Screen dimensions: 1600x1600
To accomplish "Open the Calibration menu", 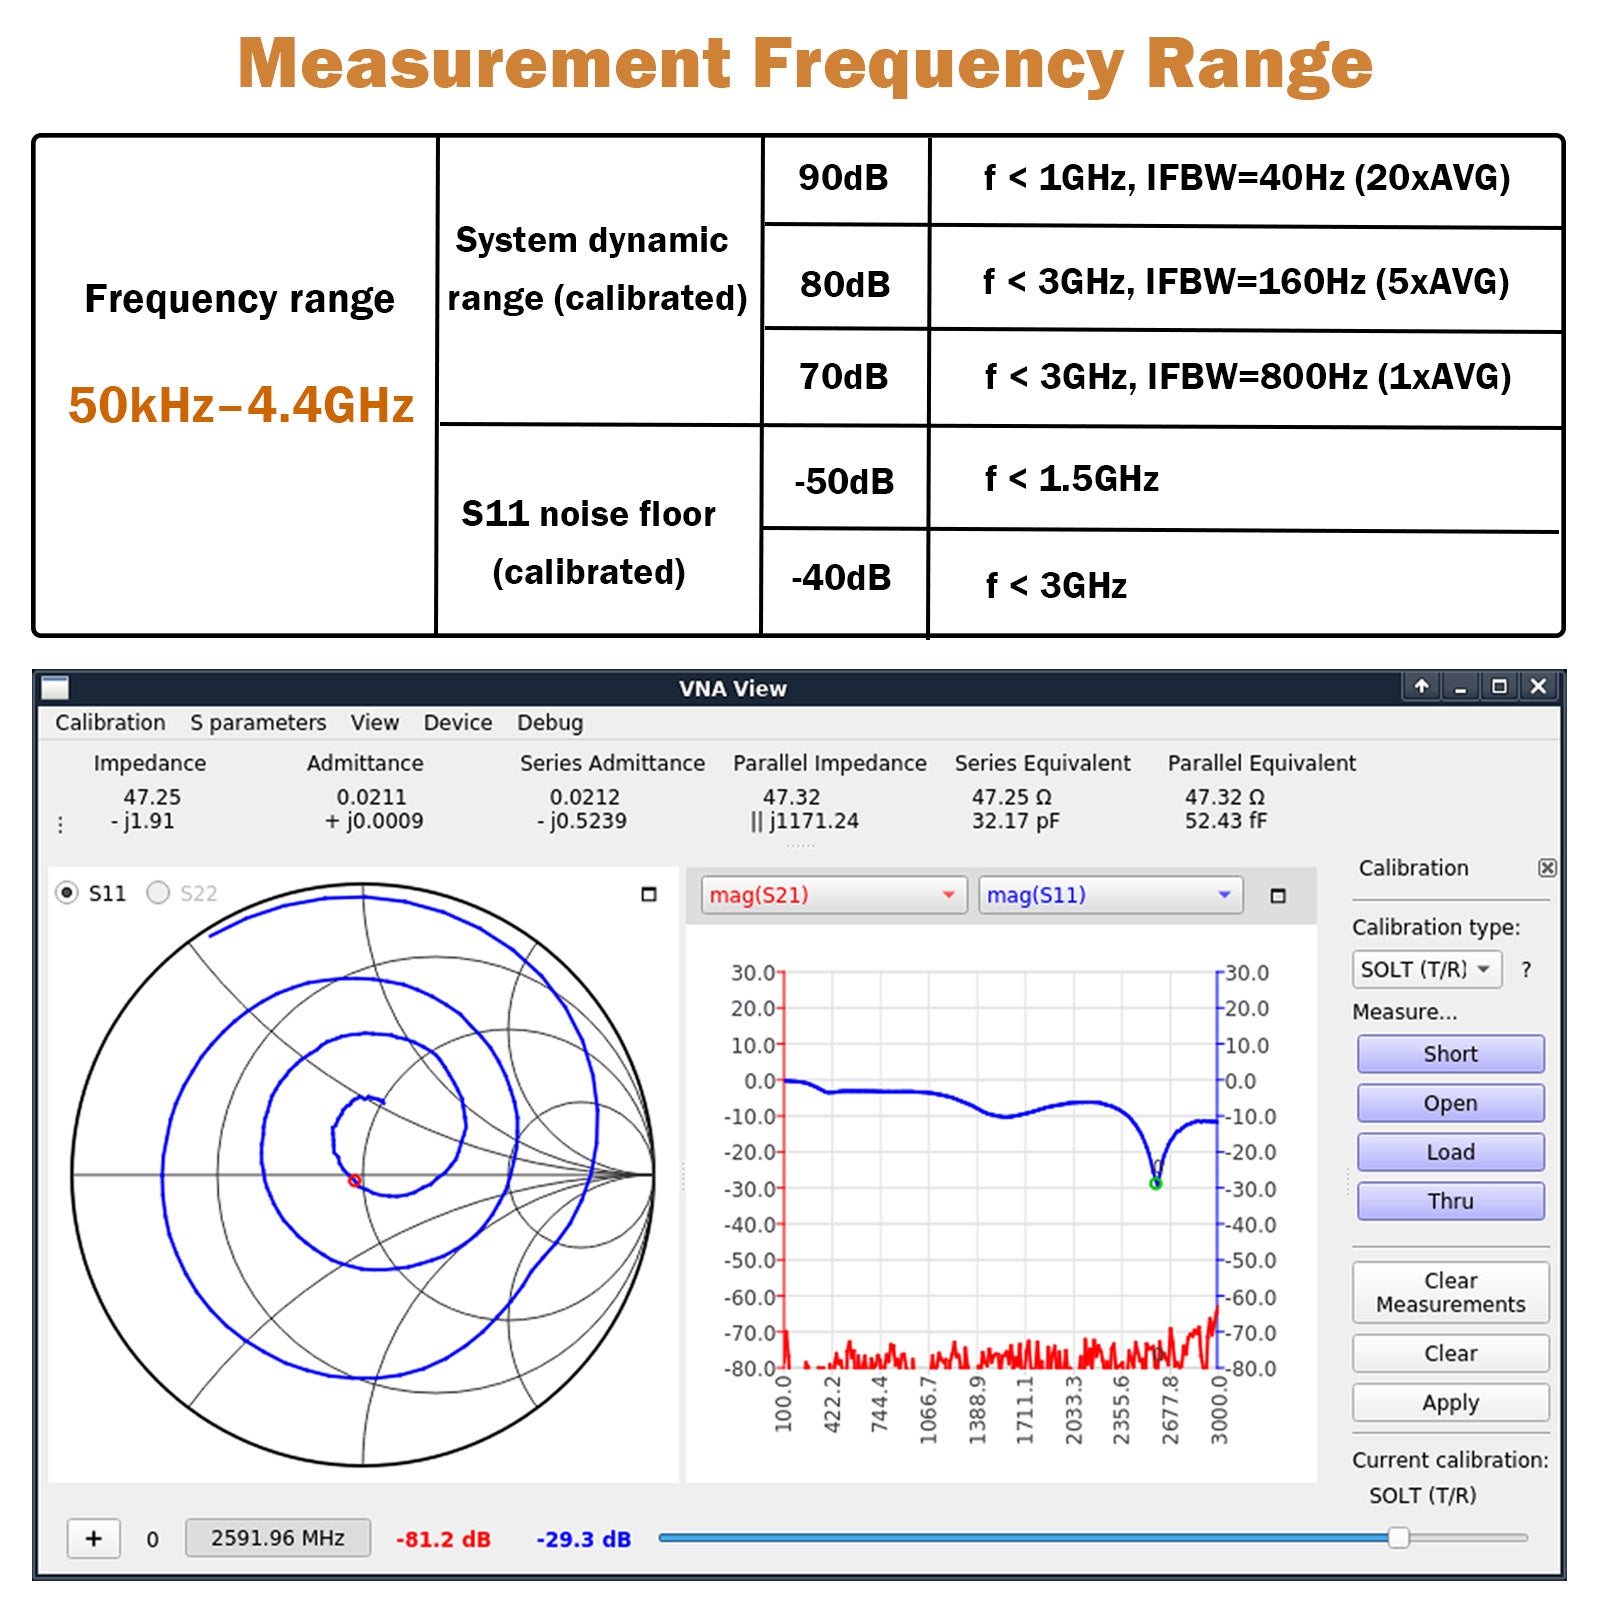I will click(x=110, y=723).
